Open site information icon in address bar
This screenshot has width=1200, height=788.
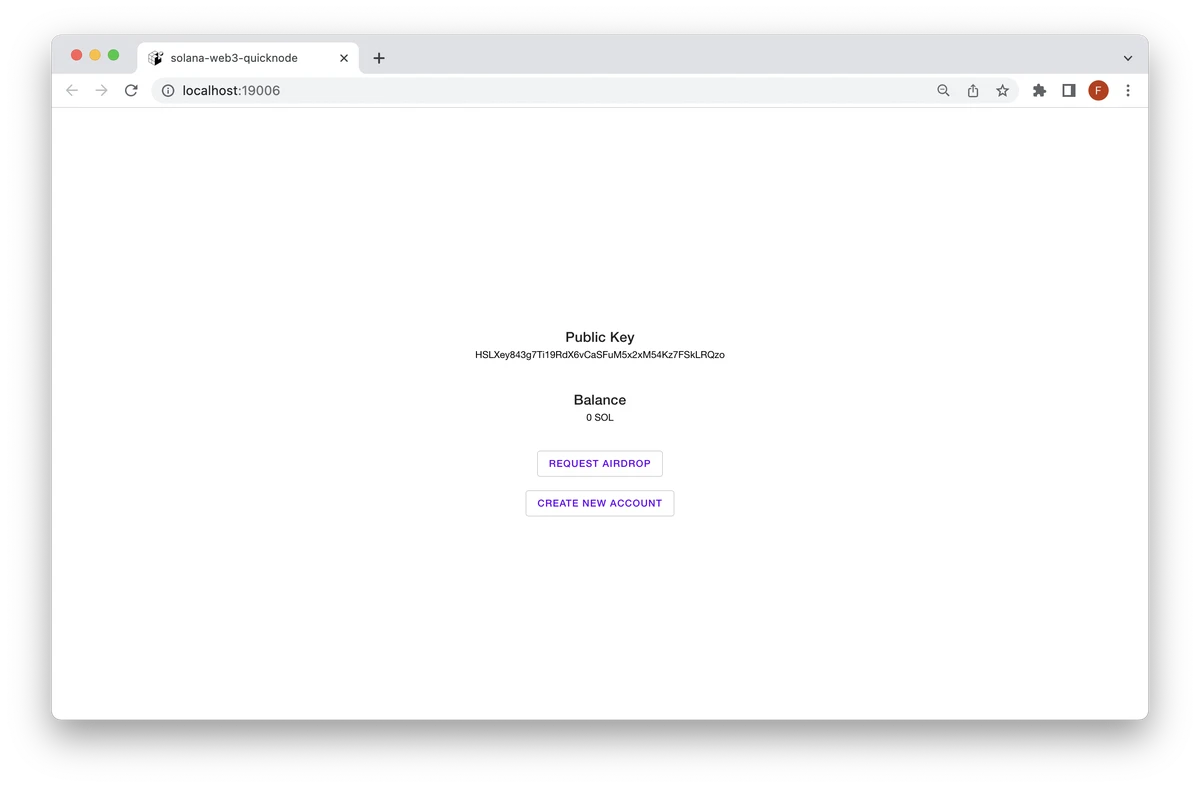click(x=168, y=91)
